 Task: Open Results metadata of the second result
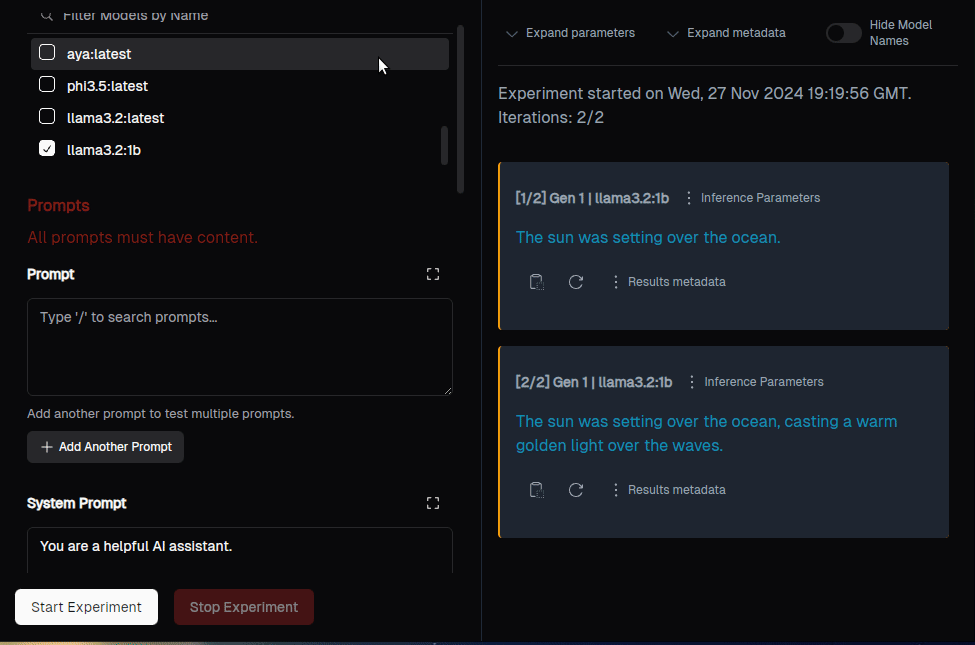pyautogui.click(x=668, y=490)
